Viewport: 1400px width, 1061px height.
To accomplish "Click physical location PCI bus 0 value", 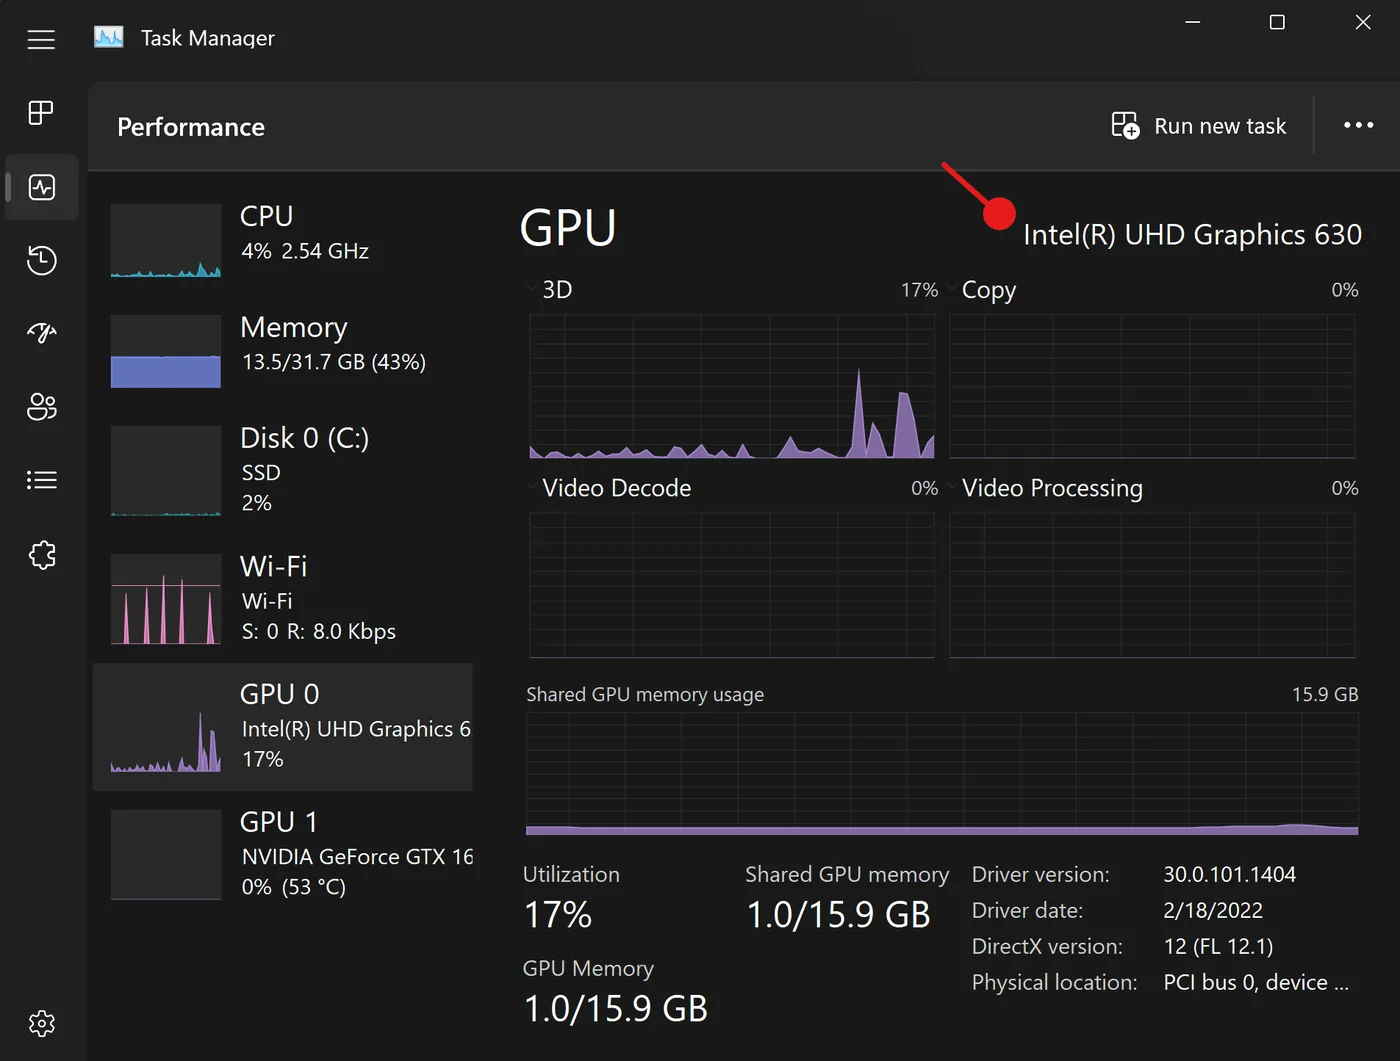I will (1256, 982).
